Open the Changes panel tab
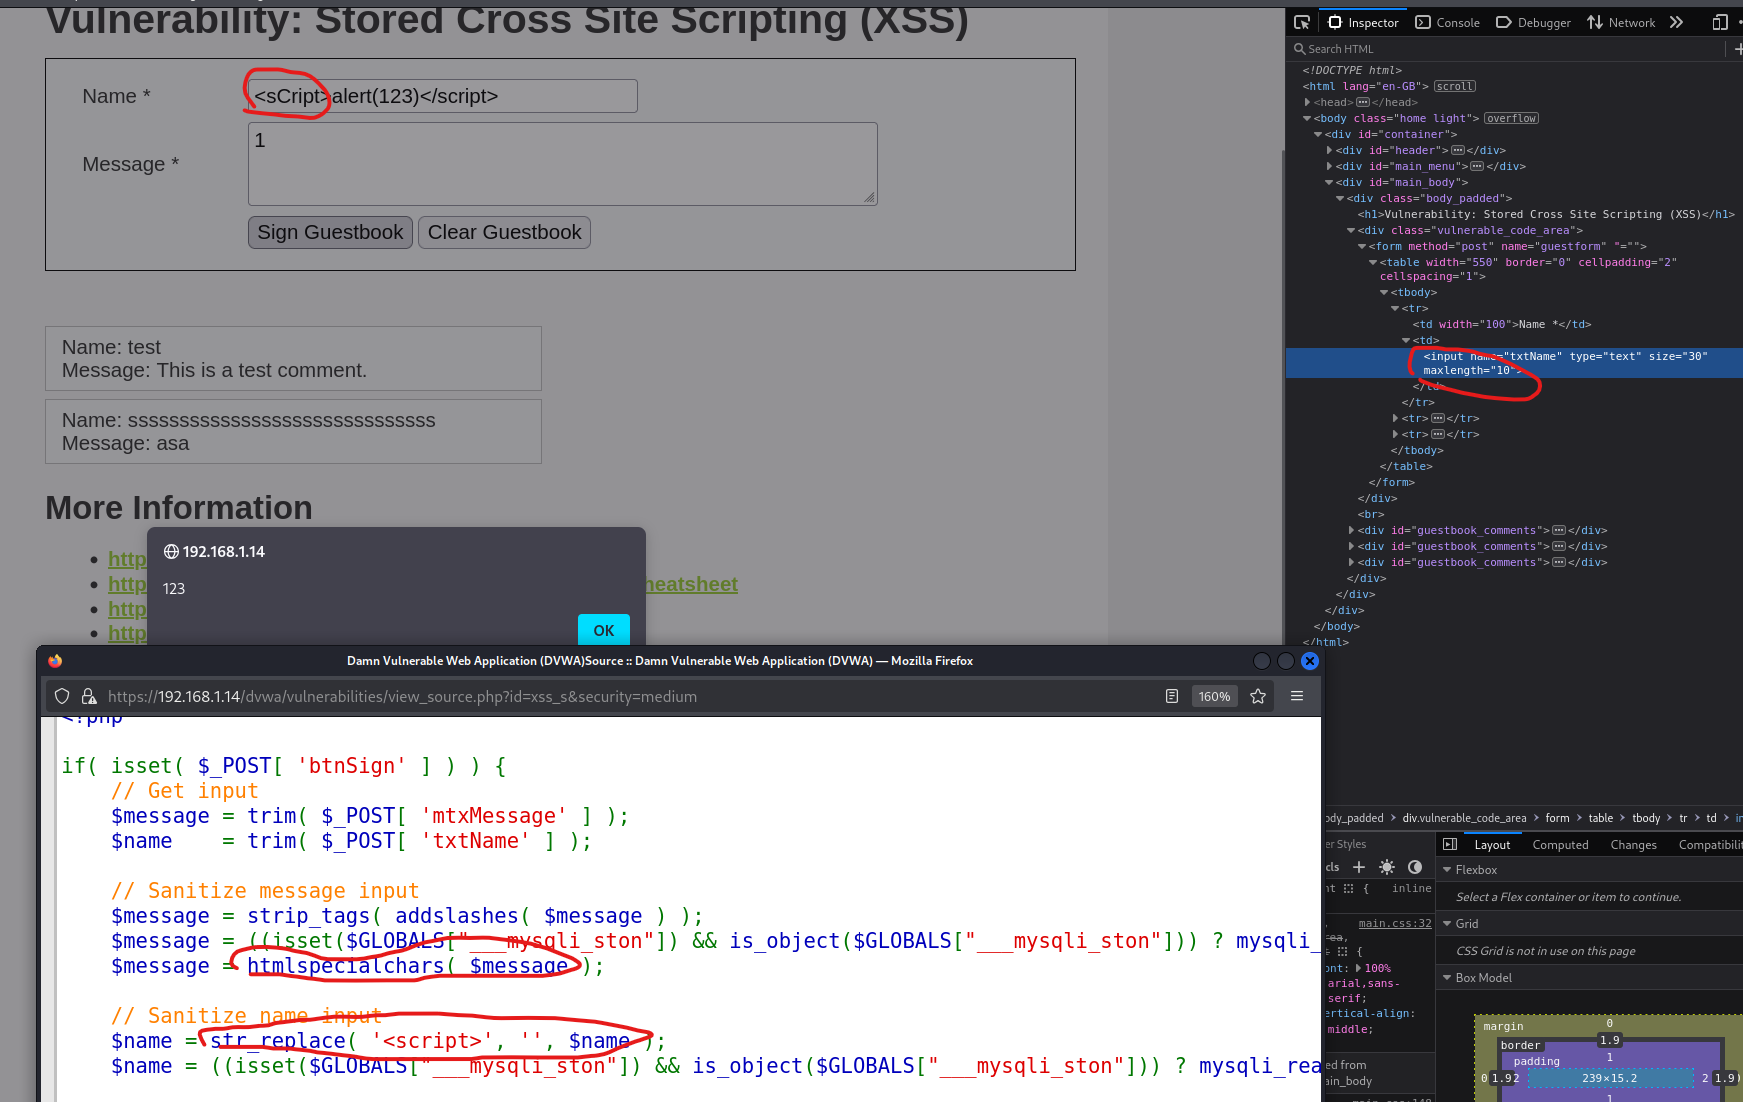This screenshot has height=1102, width=1743. tap(1633, 845)
